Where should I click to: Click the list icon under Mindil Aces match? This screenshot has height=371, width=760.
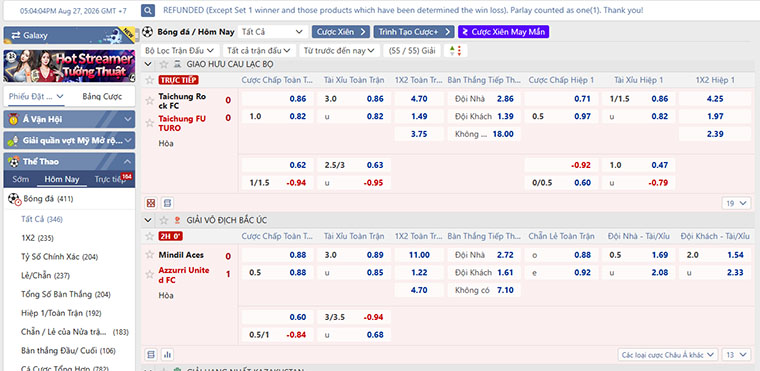151,355
